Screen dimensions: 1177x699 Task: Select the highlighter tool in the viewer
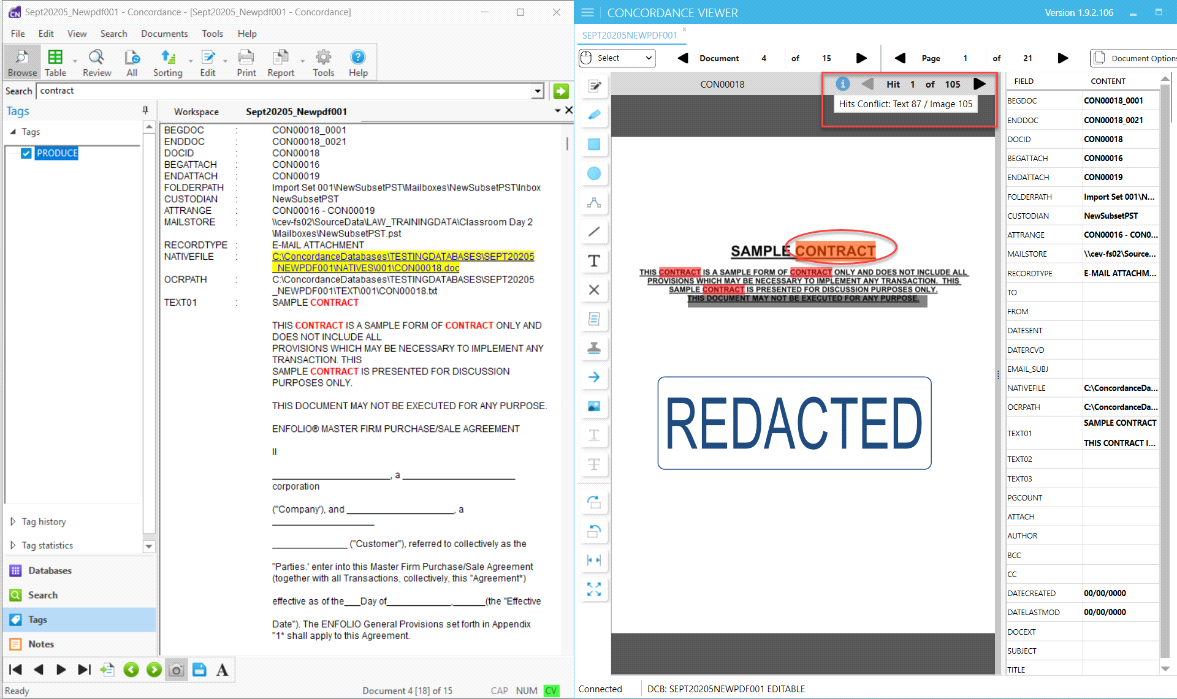click(594, 115)
